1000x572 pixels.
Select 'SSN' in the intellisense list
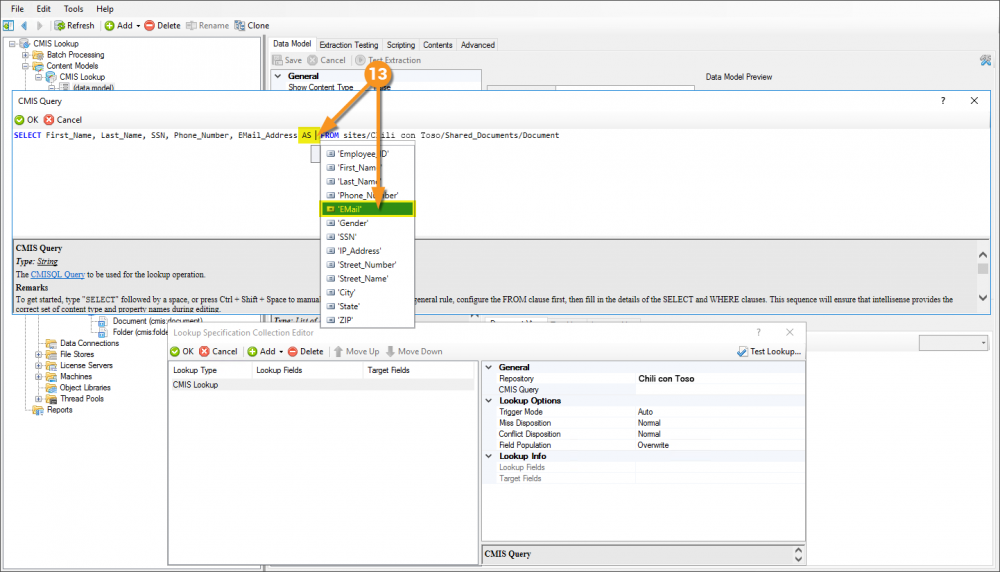pos(368,237)
